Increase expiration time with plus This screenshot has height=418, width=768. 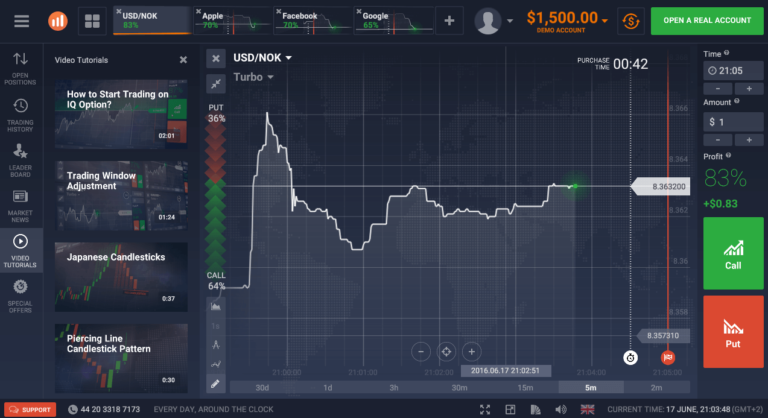(749, 89)
